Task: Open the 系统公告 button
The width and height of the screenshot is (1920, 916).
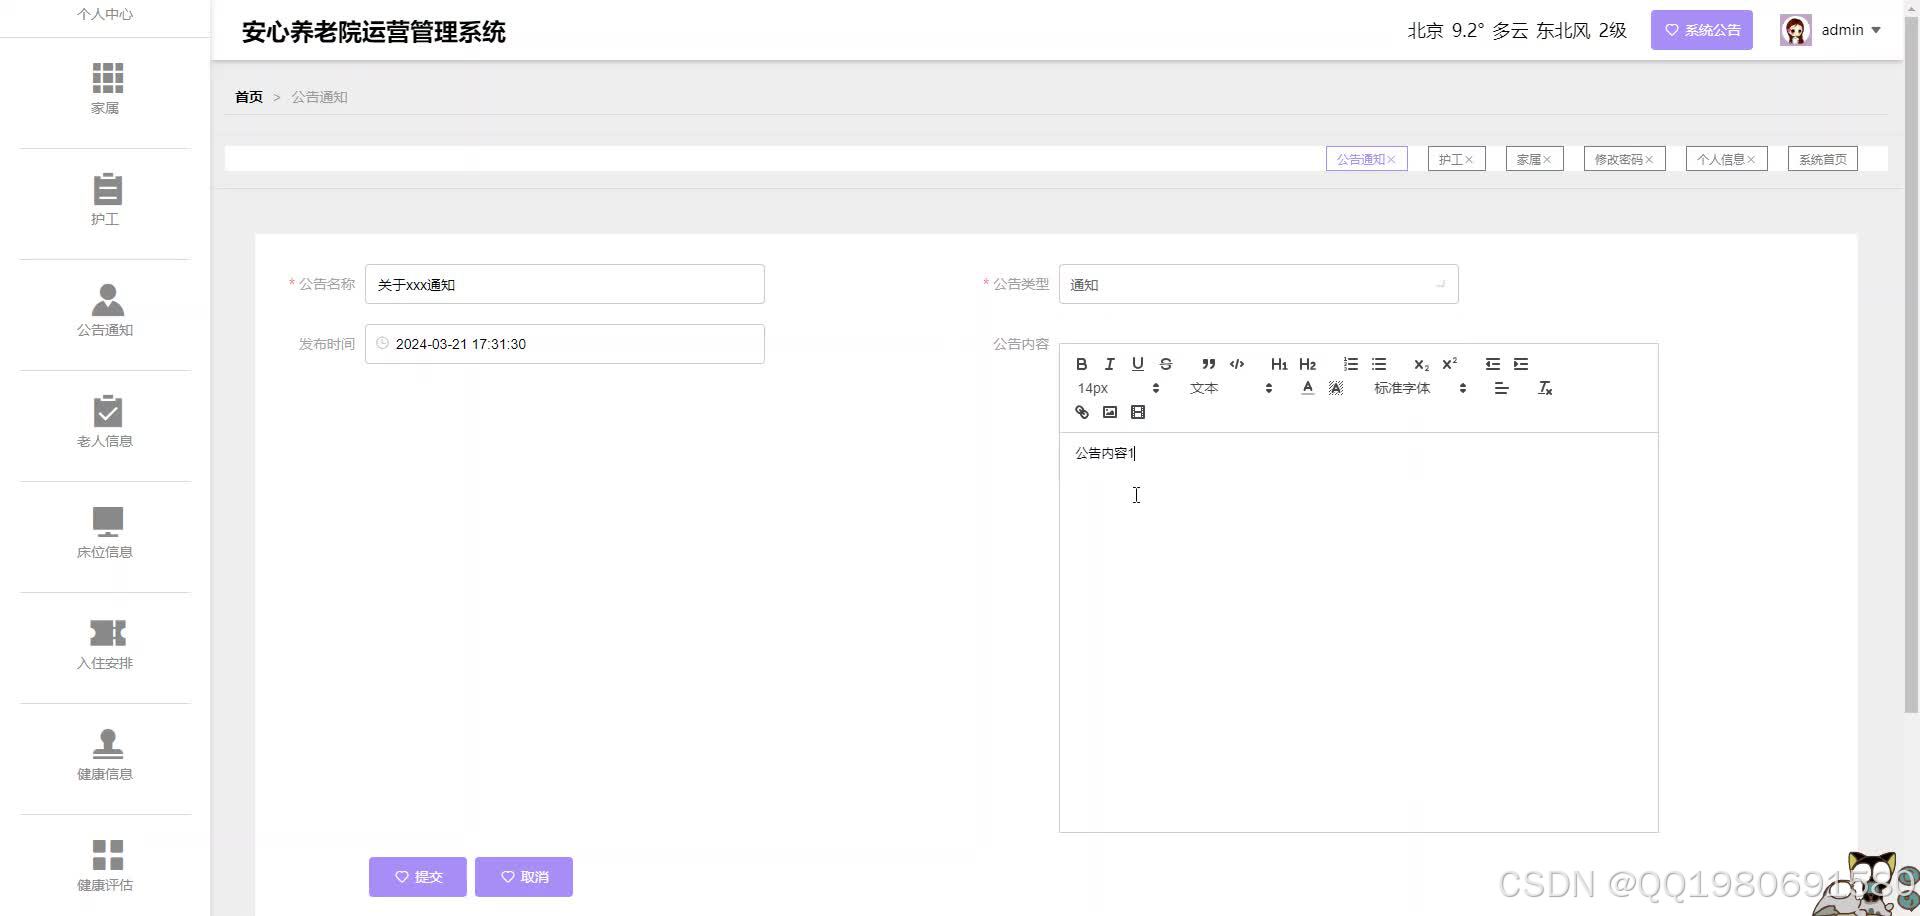Action: click(x=1701, y=30)
